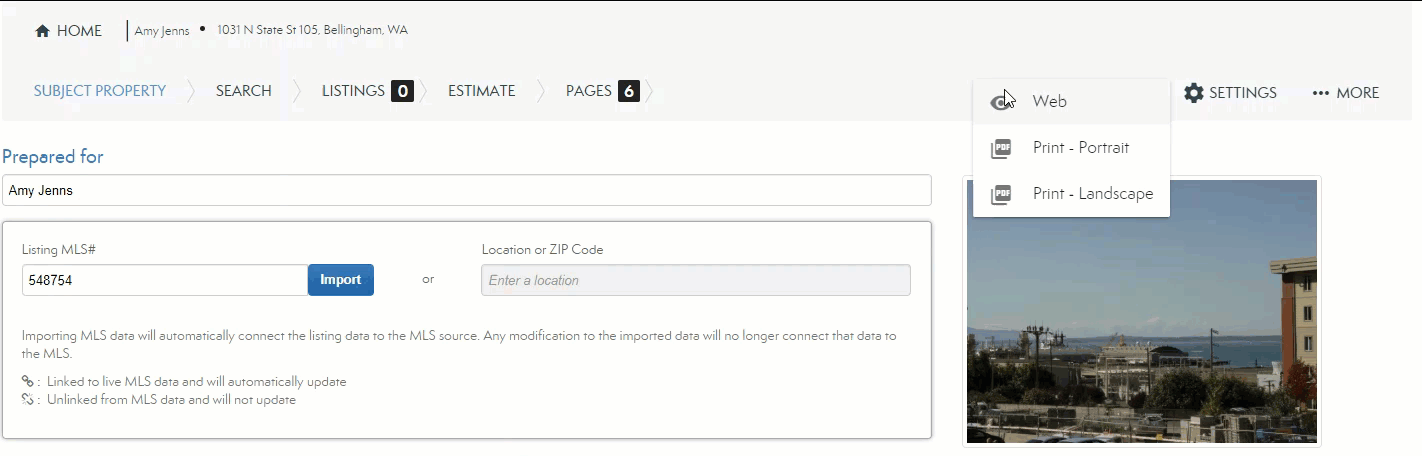The height and width of the screenshot is (456, 1422).
Task: Switch to the Subject Property step
Action: point(100,91)
